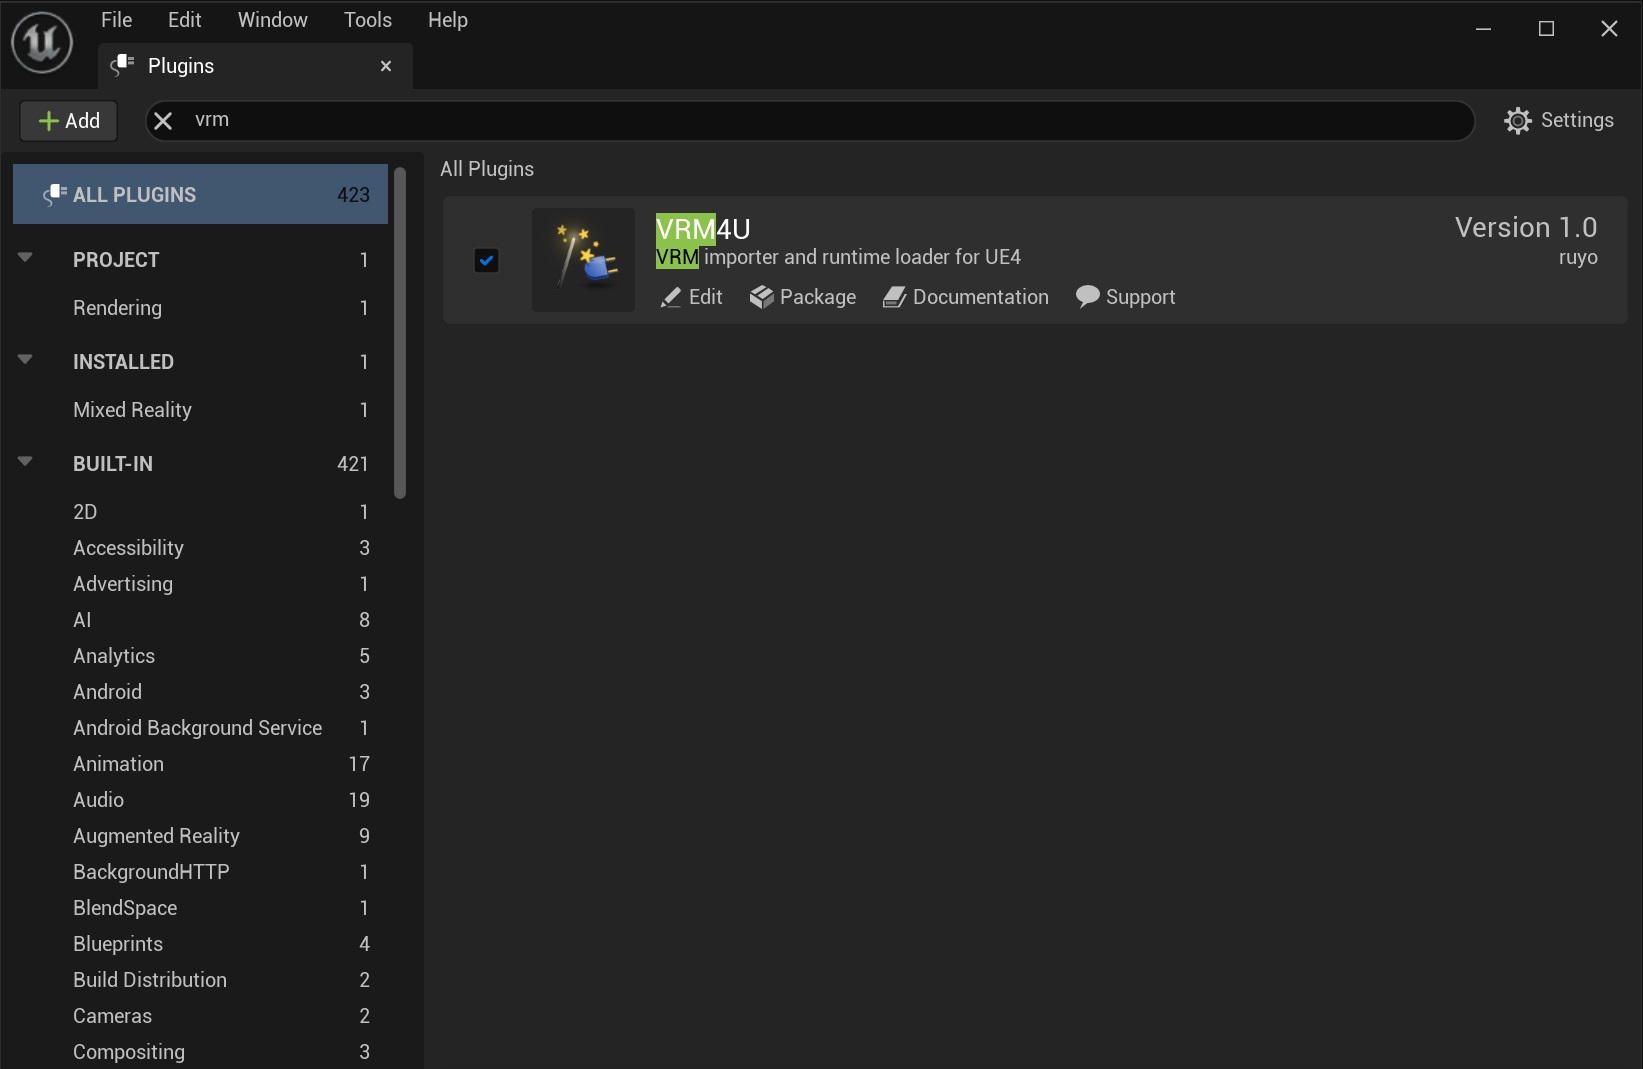This screenshot has height=1069, width=1643.
Task: Clear the vrm search text with X
Action: pyautogui.click(x=163, y=121)
